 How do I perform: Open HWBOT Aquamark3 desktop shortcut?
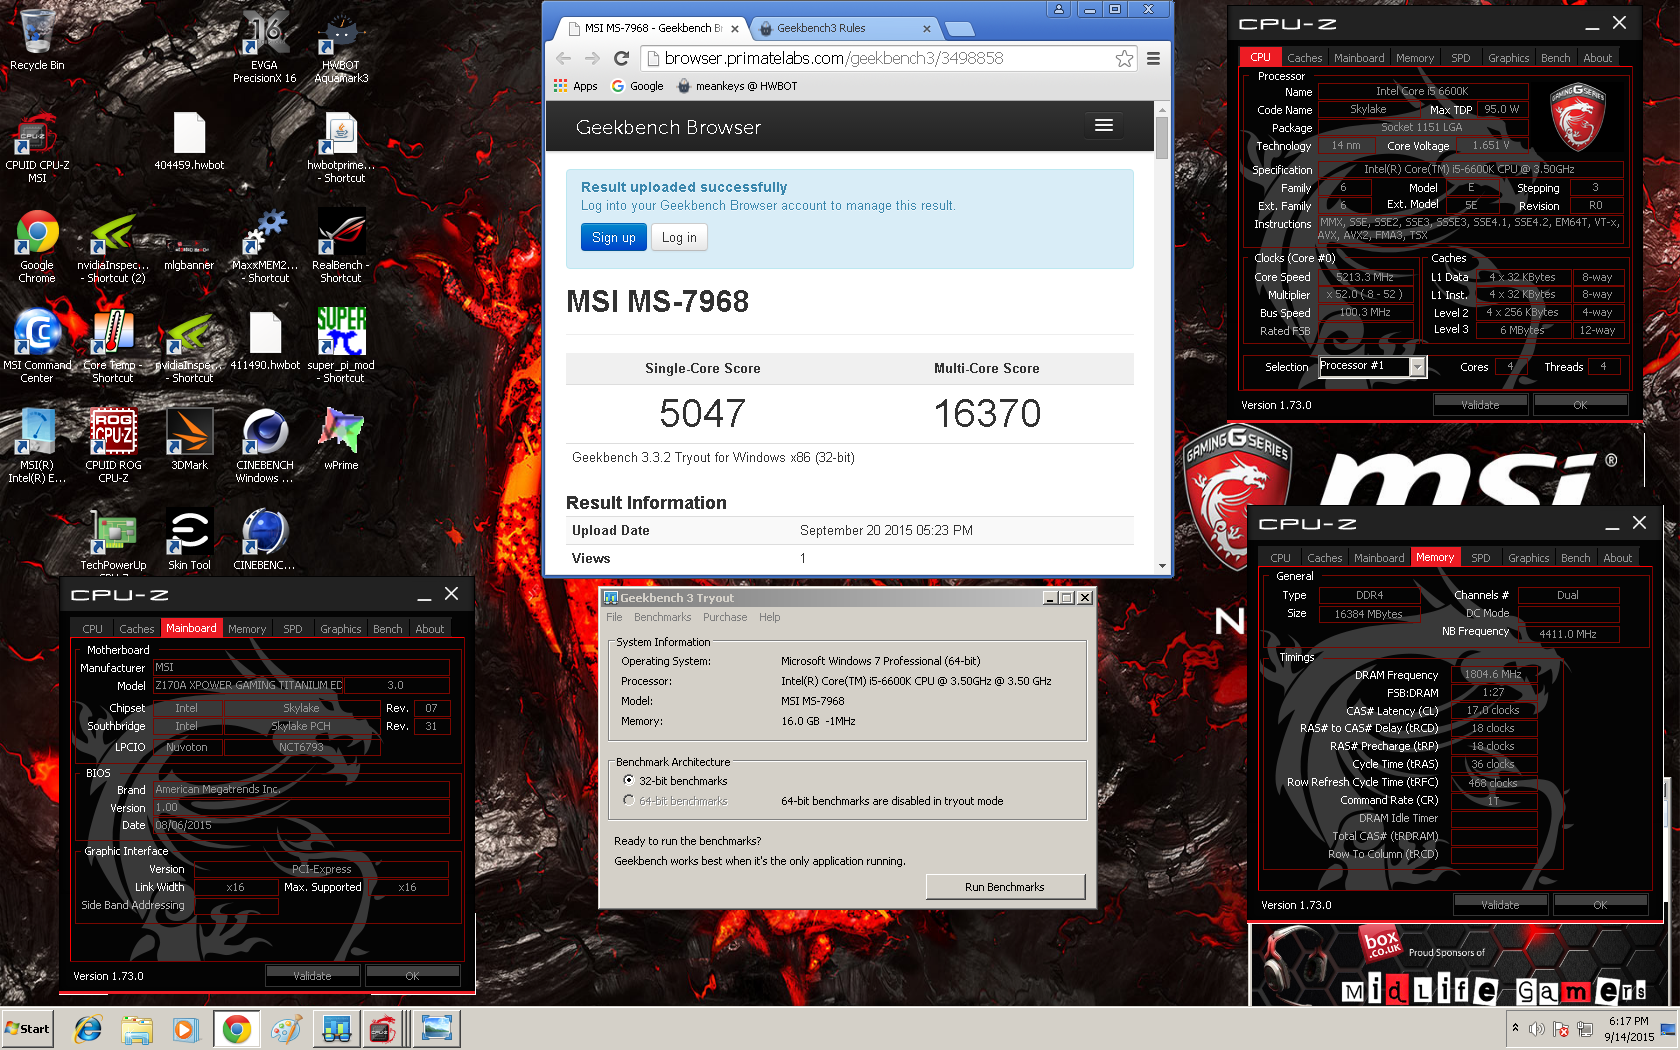(341, 46)
